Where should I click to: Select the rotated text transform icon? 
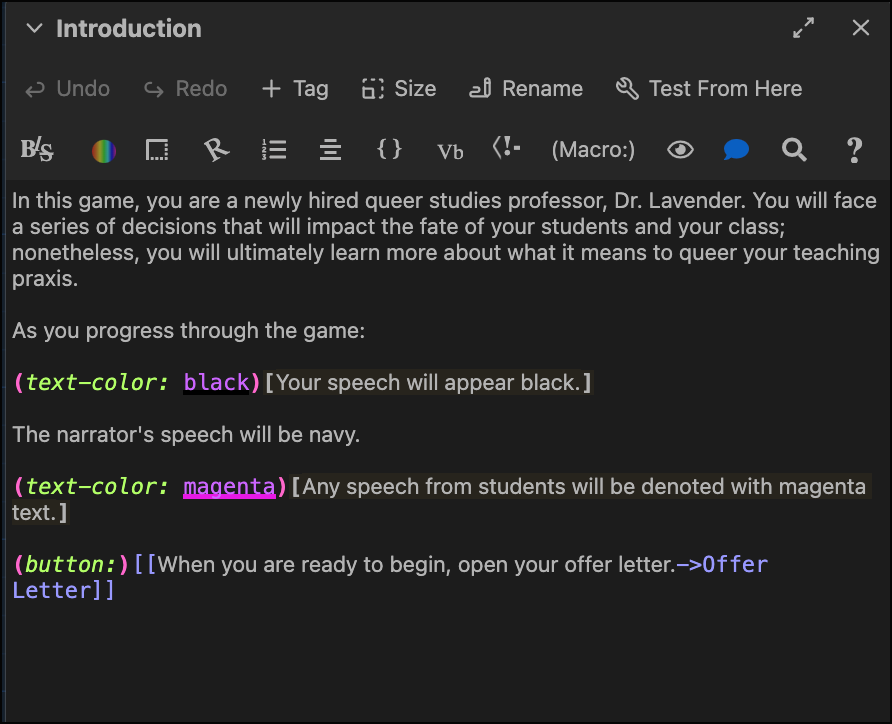coord(216,150)
